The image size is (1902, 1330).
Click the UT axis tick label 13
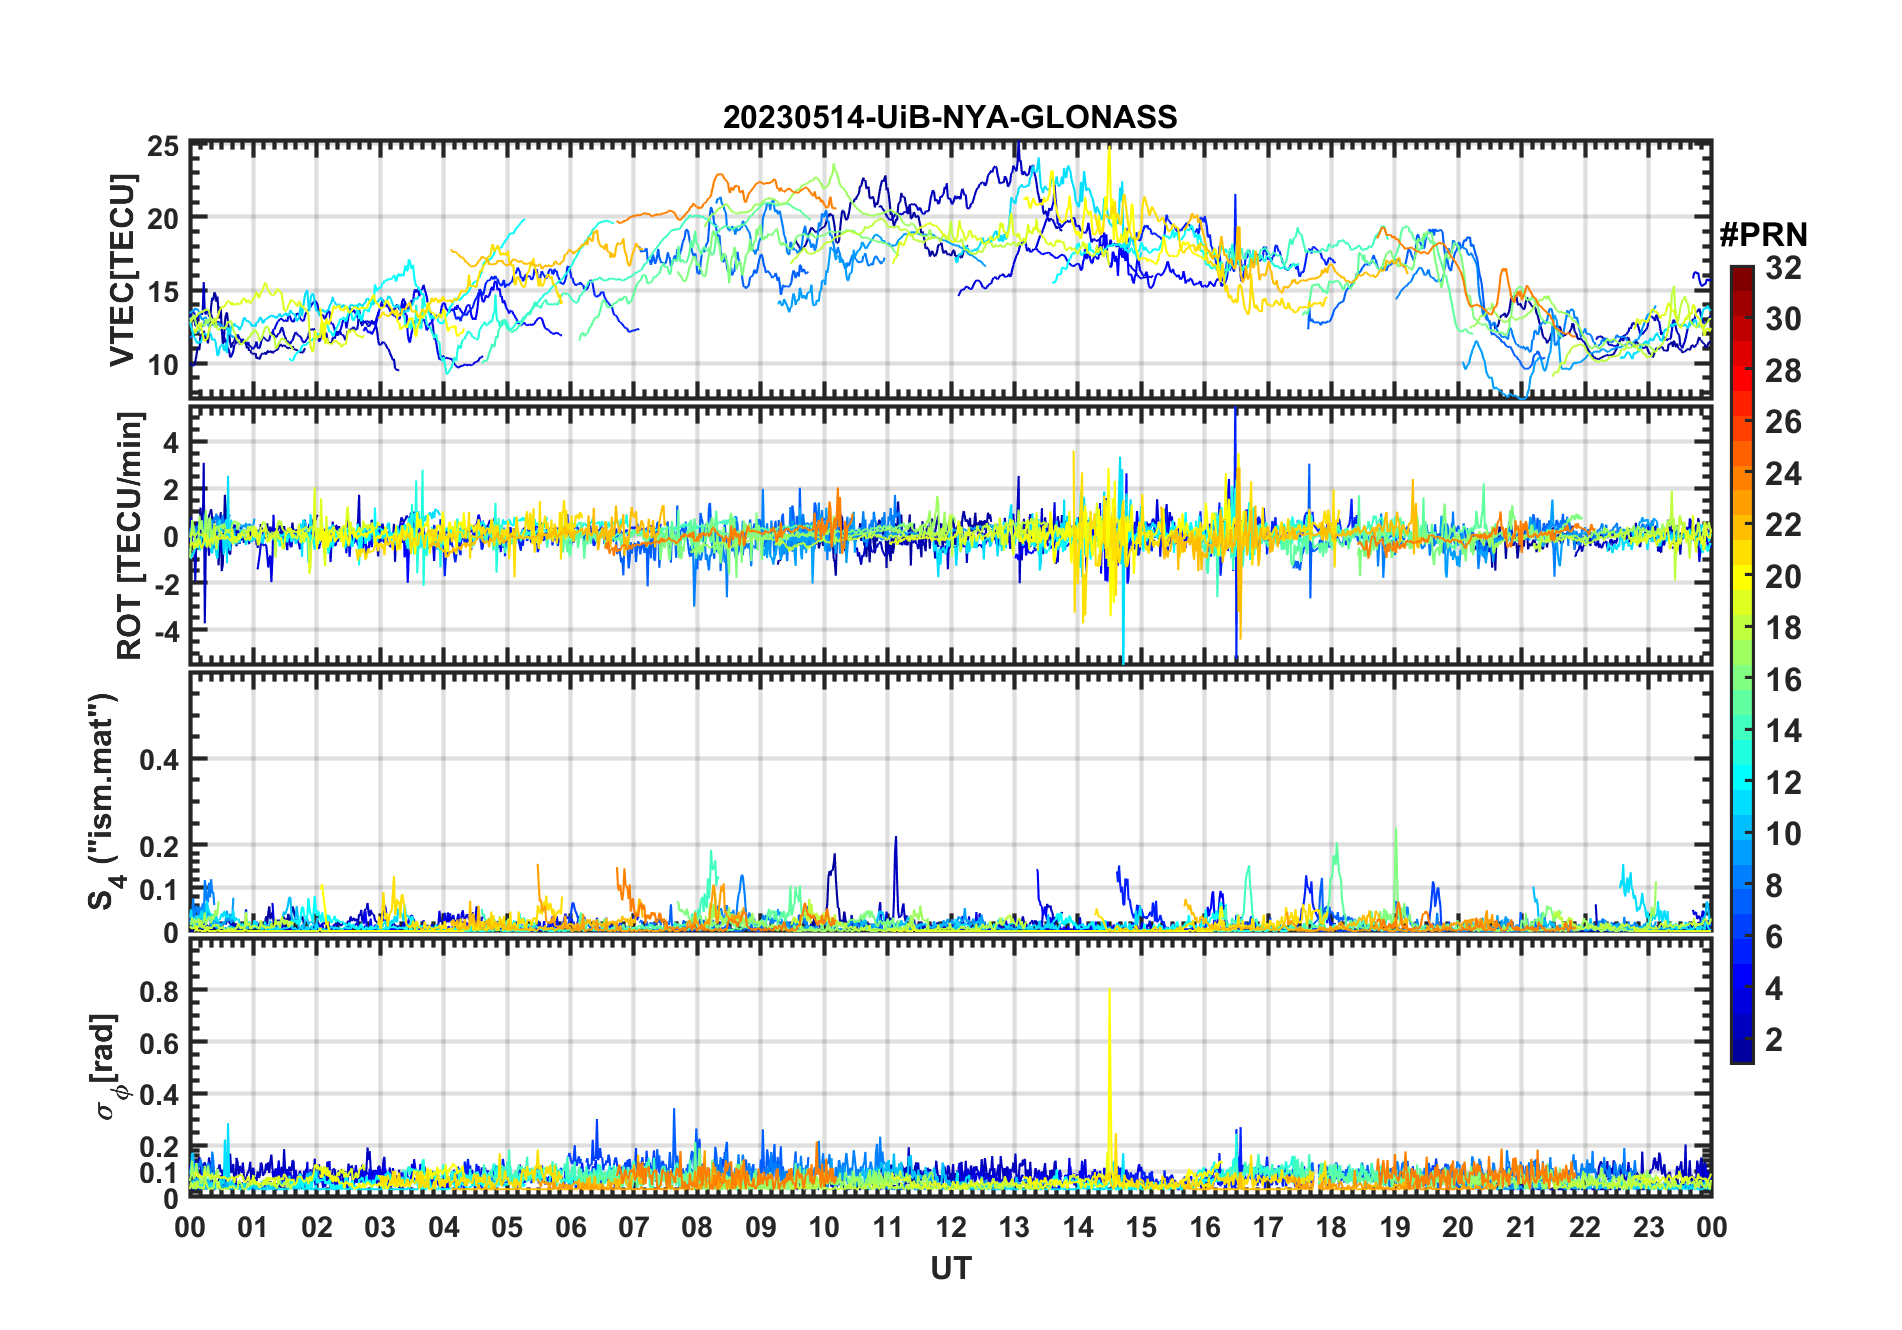click(x=1014, y=1227)
